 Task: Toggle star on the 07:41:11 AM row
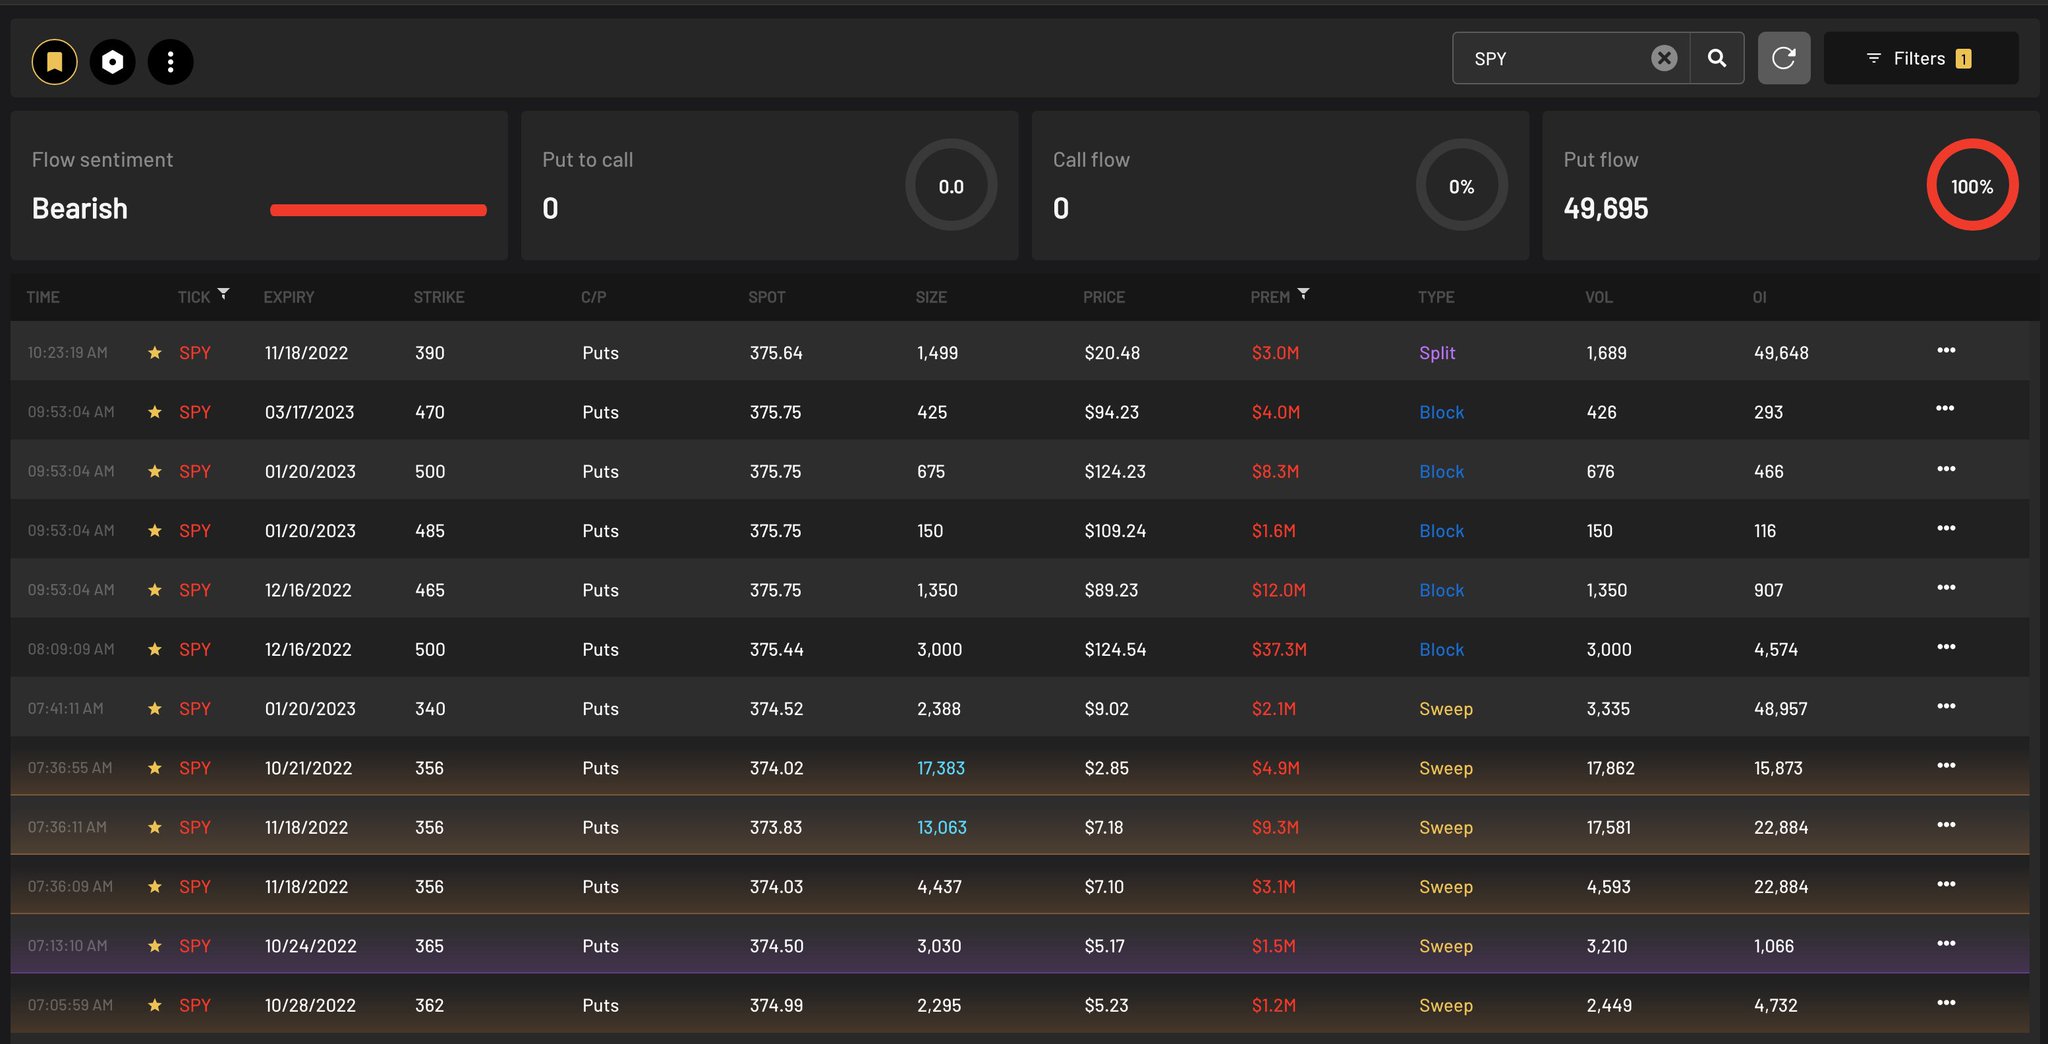coord(155,708)
